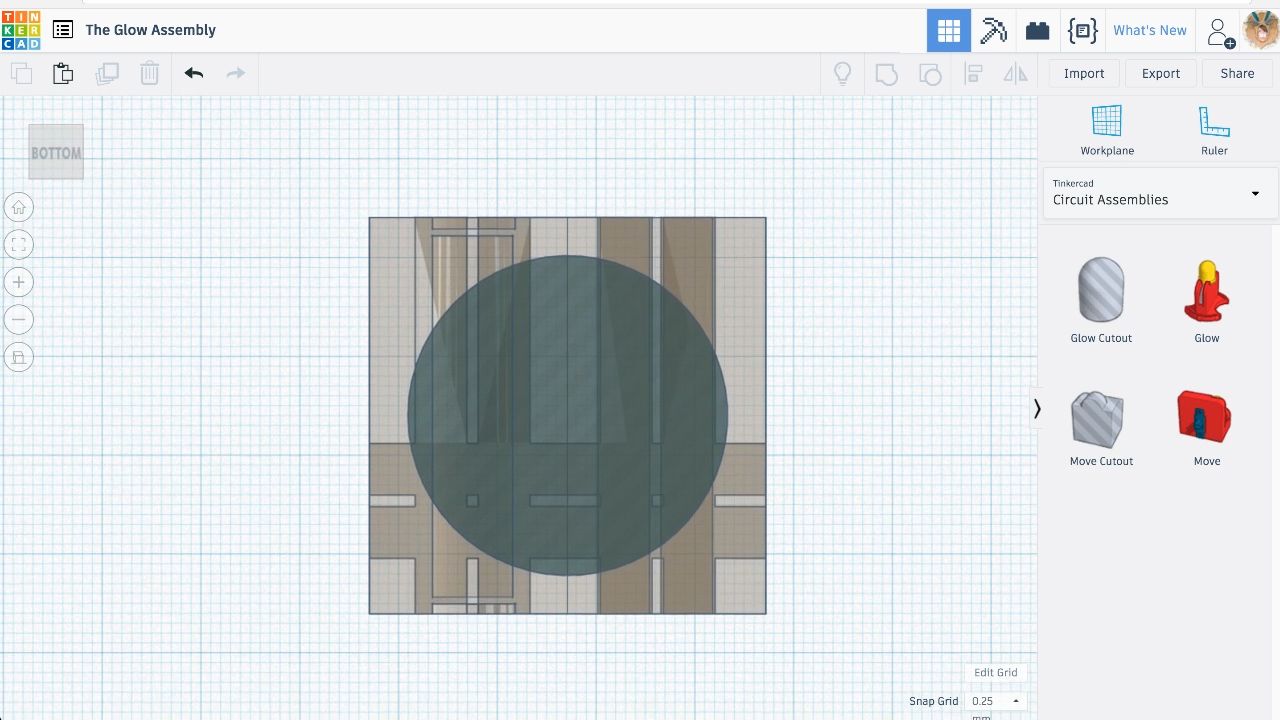
Task: Click the Delete trash icon
Action: [x=149, y=73]
